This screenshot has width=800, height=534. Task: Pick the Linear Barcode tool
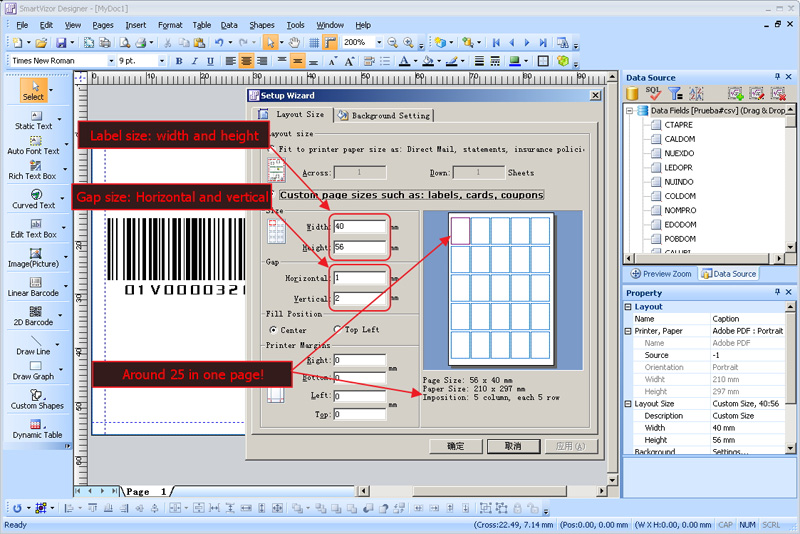click(34, 287)
